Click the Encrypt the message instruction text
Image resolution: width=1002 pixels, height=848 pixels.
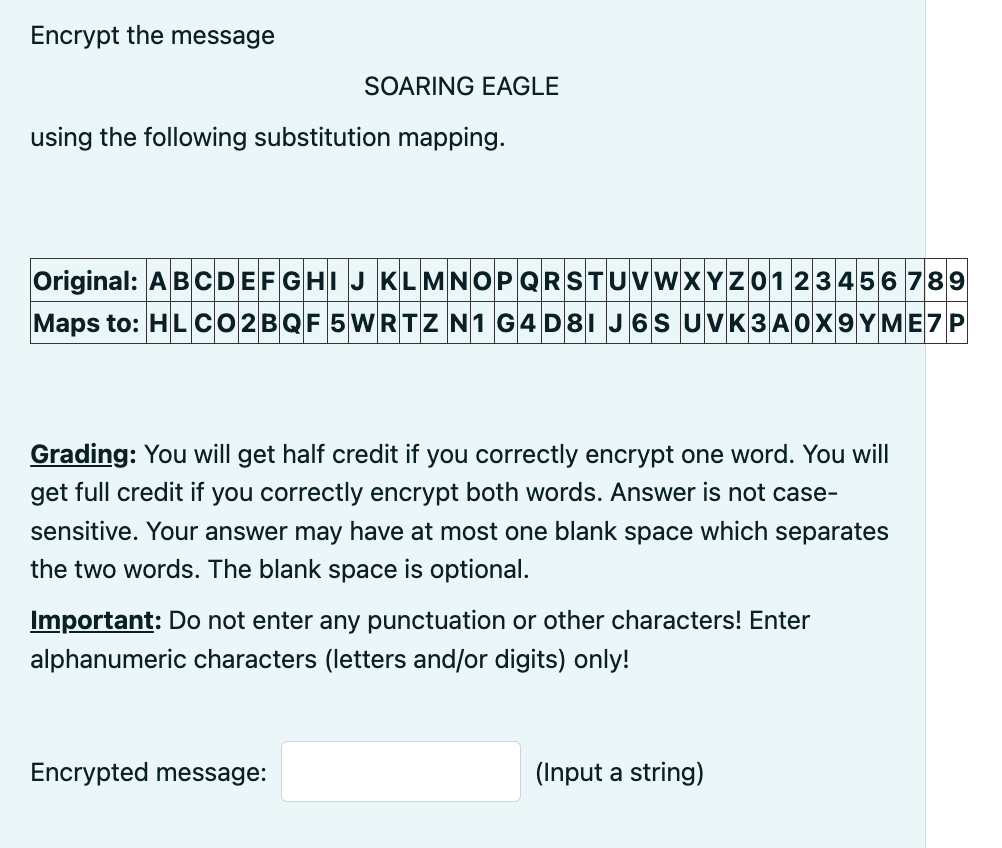152,35
